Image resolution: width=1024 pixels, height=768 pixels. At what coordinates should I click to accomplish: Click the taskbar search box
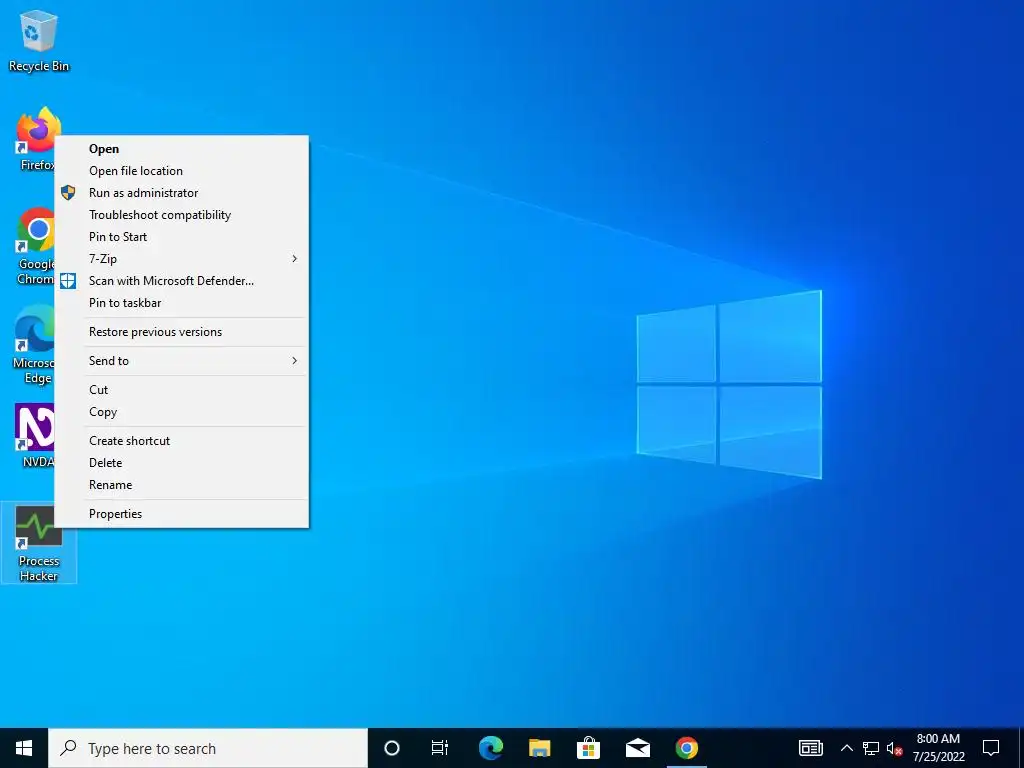(x=208, y=748)
